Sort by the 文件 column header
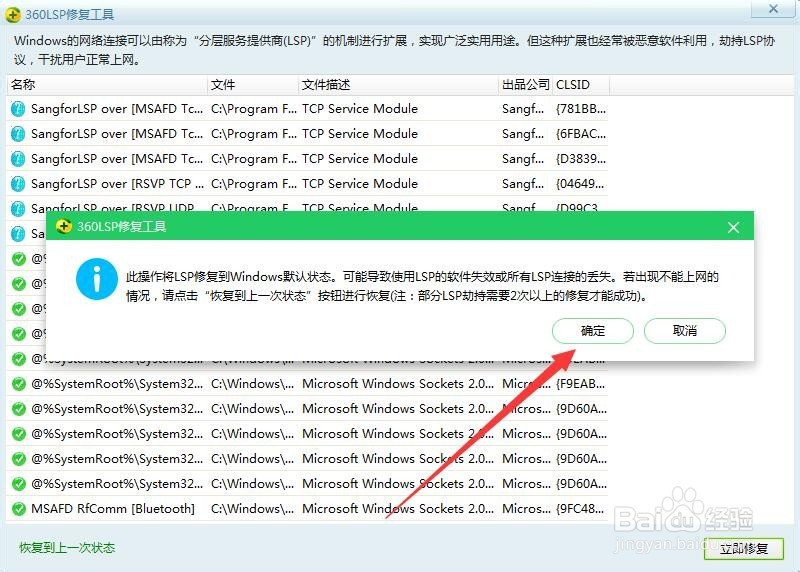Image resolution: width=800 pixels, height=572 pixels. point(253,85)
